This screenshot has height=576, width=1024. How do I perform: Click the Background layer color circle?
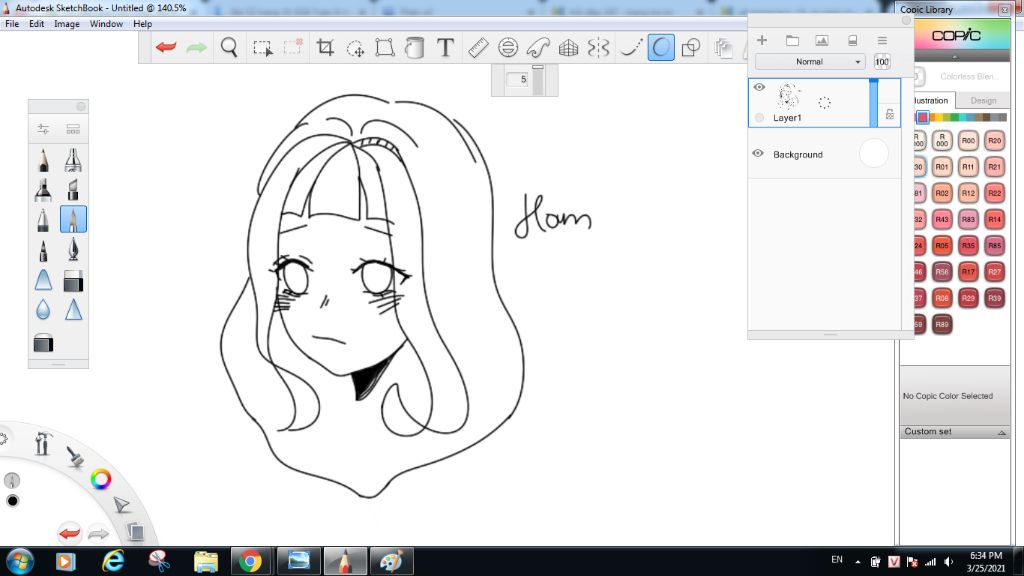coord(874,153)
